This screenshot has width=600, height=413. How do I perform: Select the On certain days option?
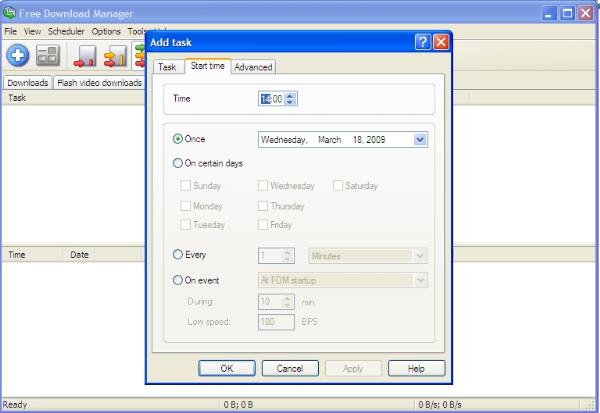tap(178, 163)
